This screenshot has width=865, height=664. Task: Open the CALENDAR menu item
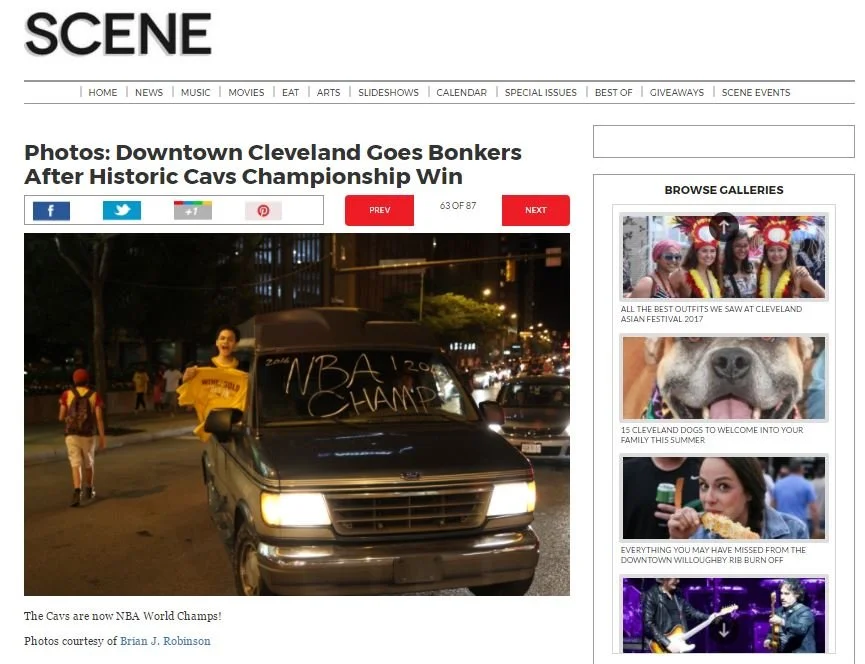(x=462, y=93)
